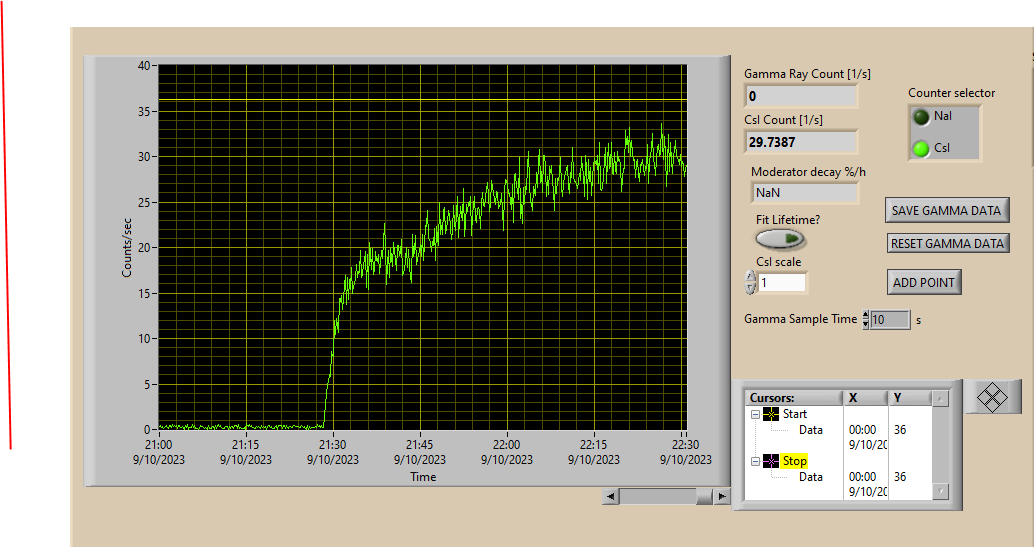
Task: Click the CsI scale input field
Action: tap(782, 283)
